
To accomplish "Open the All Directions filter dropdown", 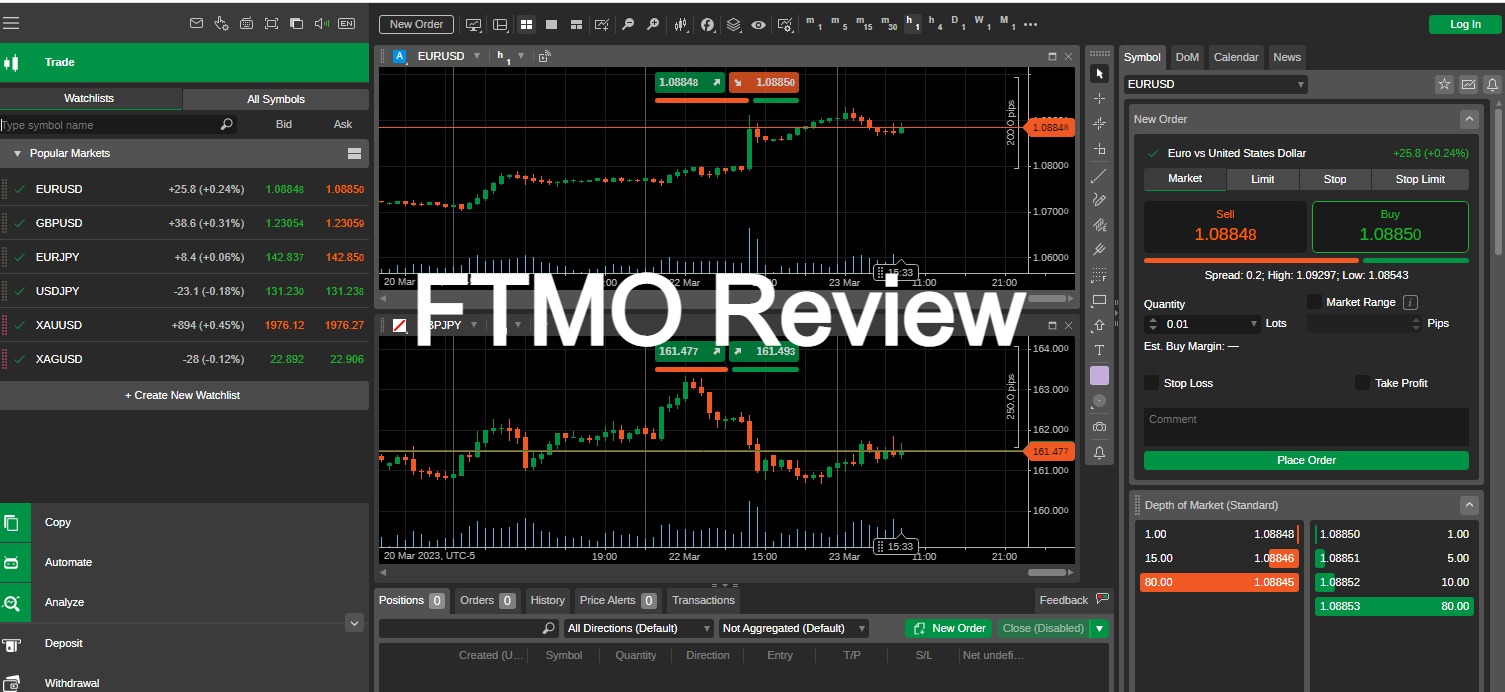I will coord(637,628).
